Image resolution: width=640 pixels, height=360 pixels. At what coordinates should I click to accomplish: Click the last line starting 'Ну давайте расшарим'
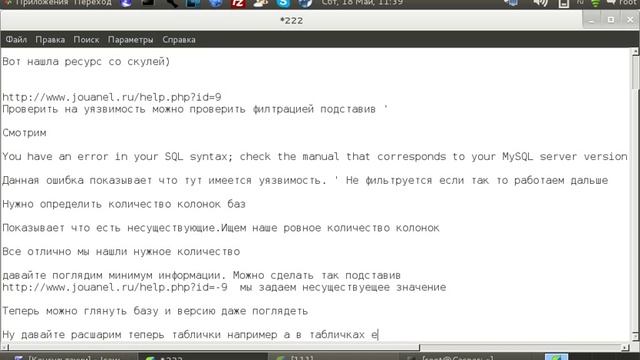(x=190, y=335)
